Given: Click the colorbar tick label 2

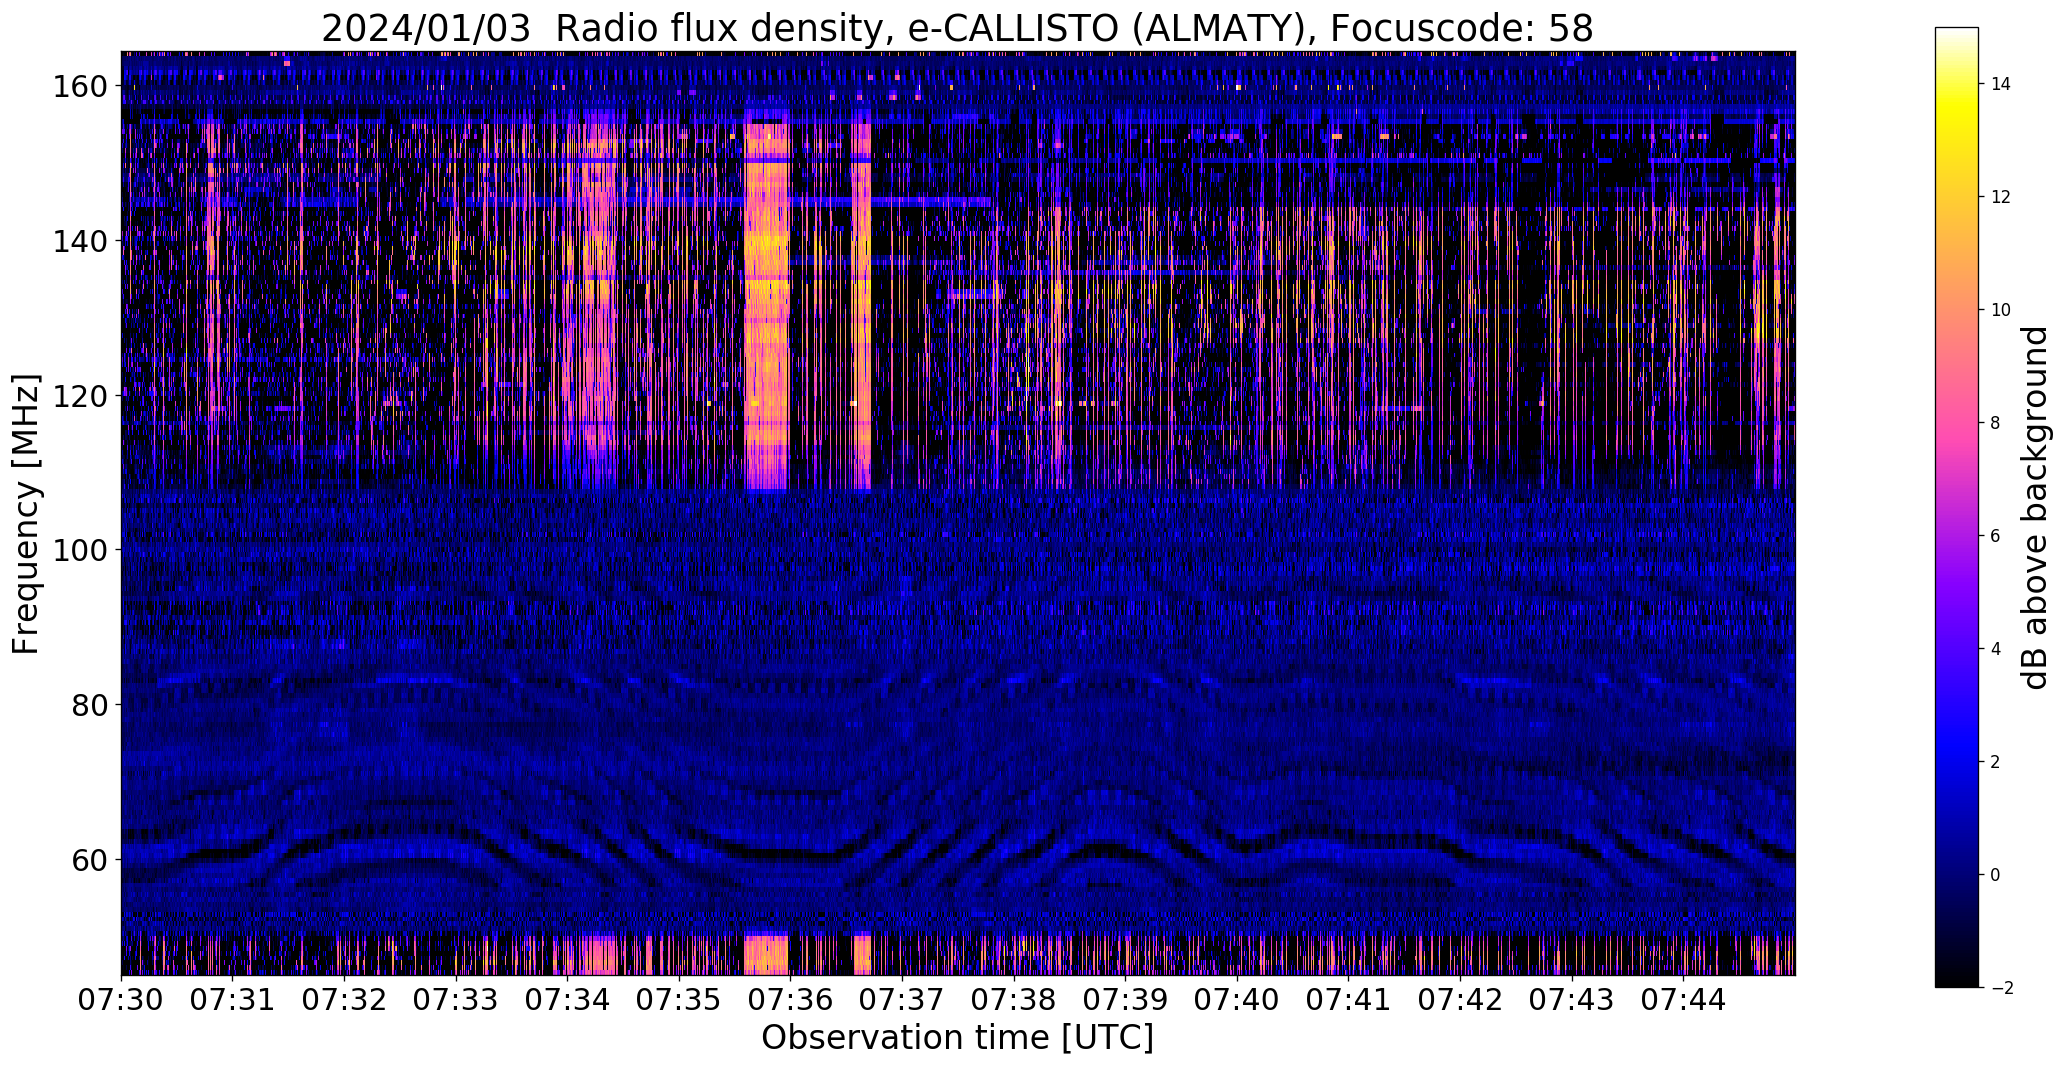Looking at the screenshot, I should click(x=1996, y=762).
